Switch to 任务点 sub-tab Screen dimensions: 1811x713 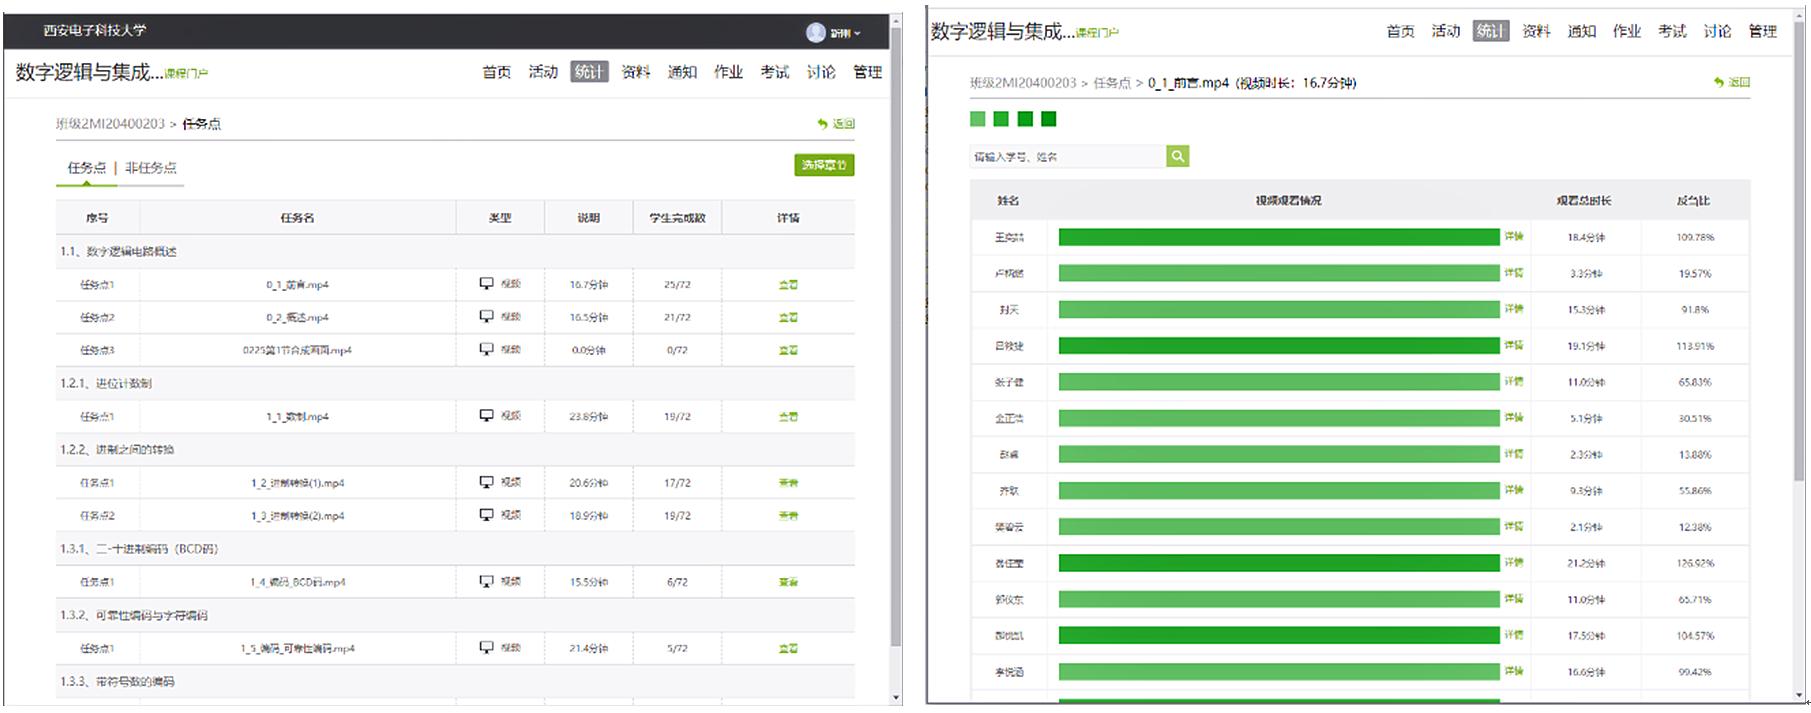click(x=86, y=168)
